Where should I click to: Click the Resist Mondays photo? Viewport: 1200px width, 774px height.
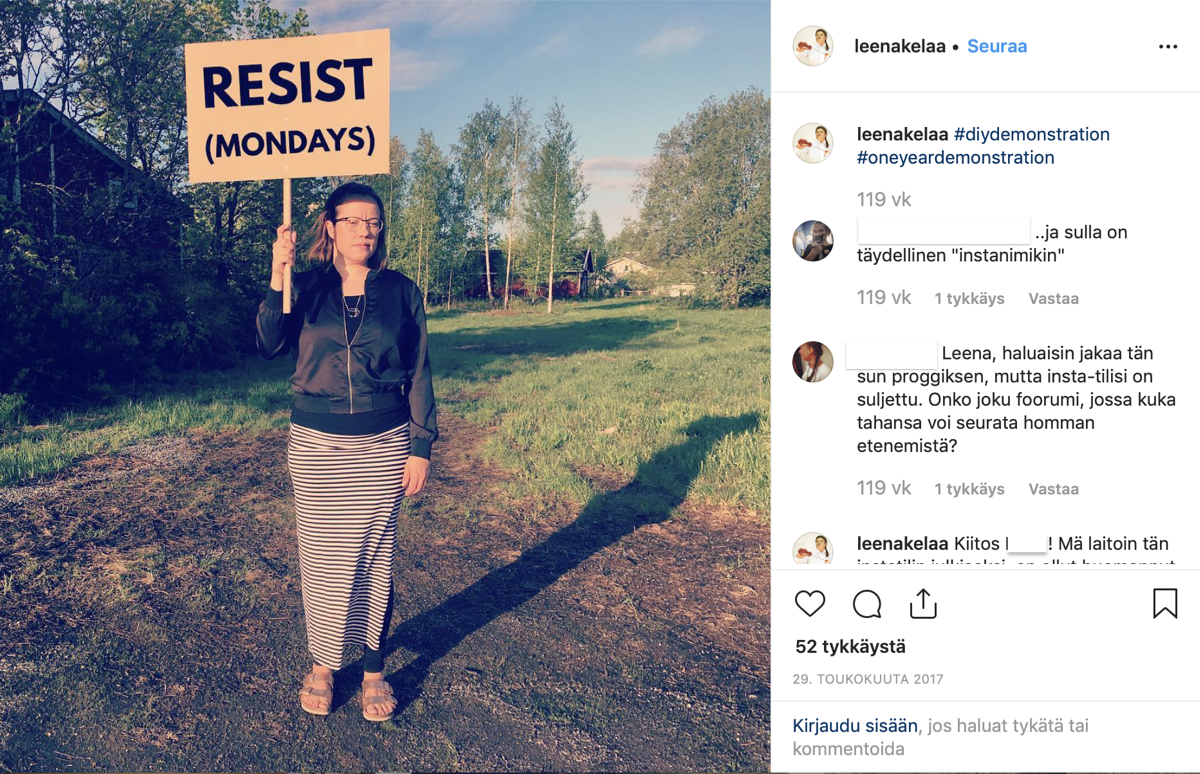click(x=385, y=387)
